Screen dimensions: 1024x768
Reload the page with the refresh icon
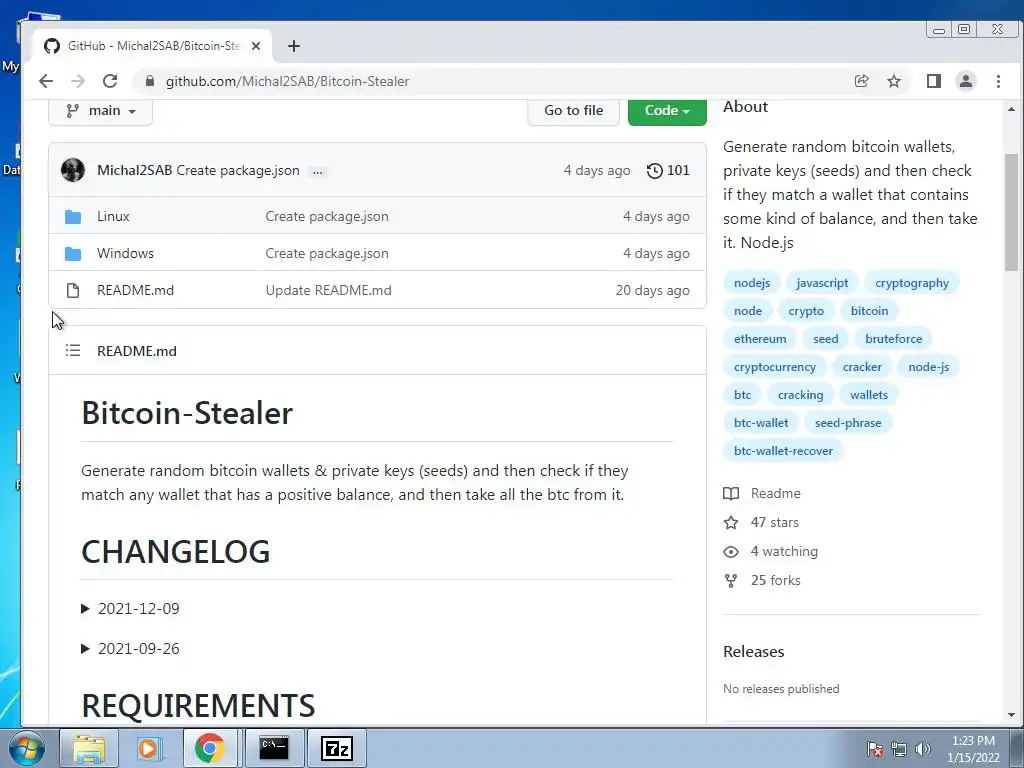point(110,81)
